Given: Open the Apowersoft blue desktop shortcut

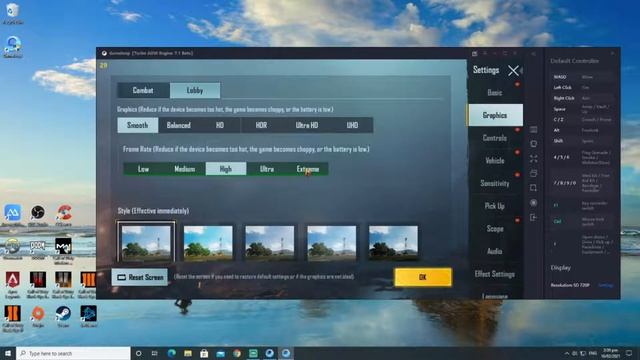Looking at the screenshot, I should tap(13, 215).
